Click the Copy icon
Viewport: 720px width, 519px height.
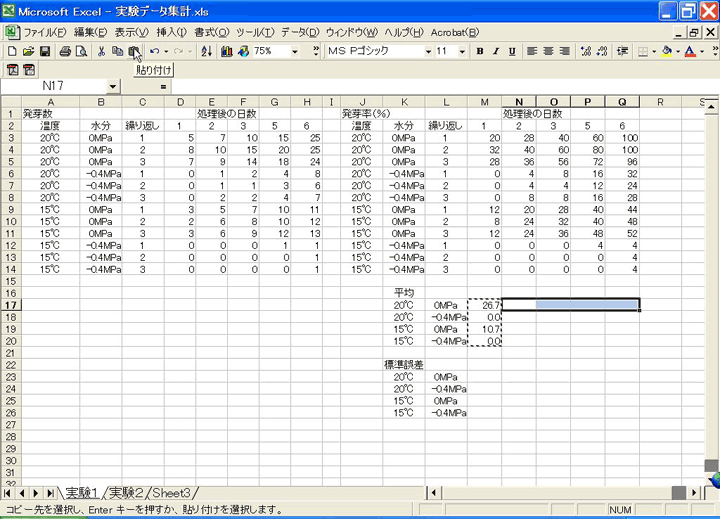[x=118, y=51]
